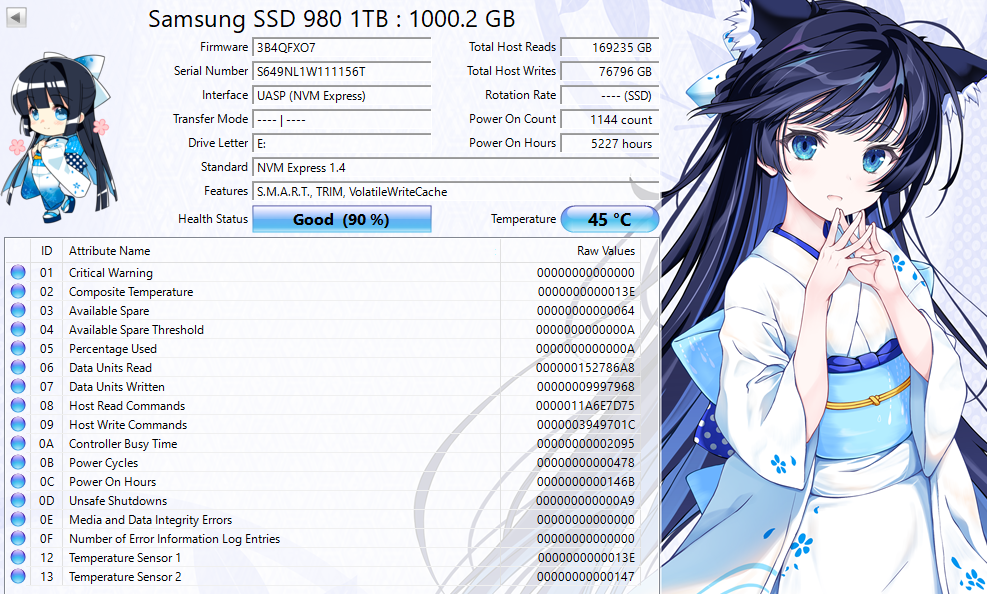
Task: Click the Composite Temperature attribute name
Action: pos(131,291)
